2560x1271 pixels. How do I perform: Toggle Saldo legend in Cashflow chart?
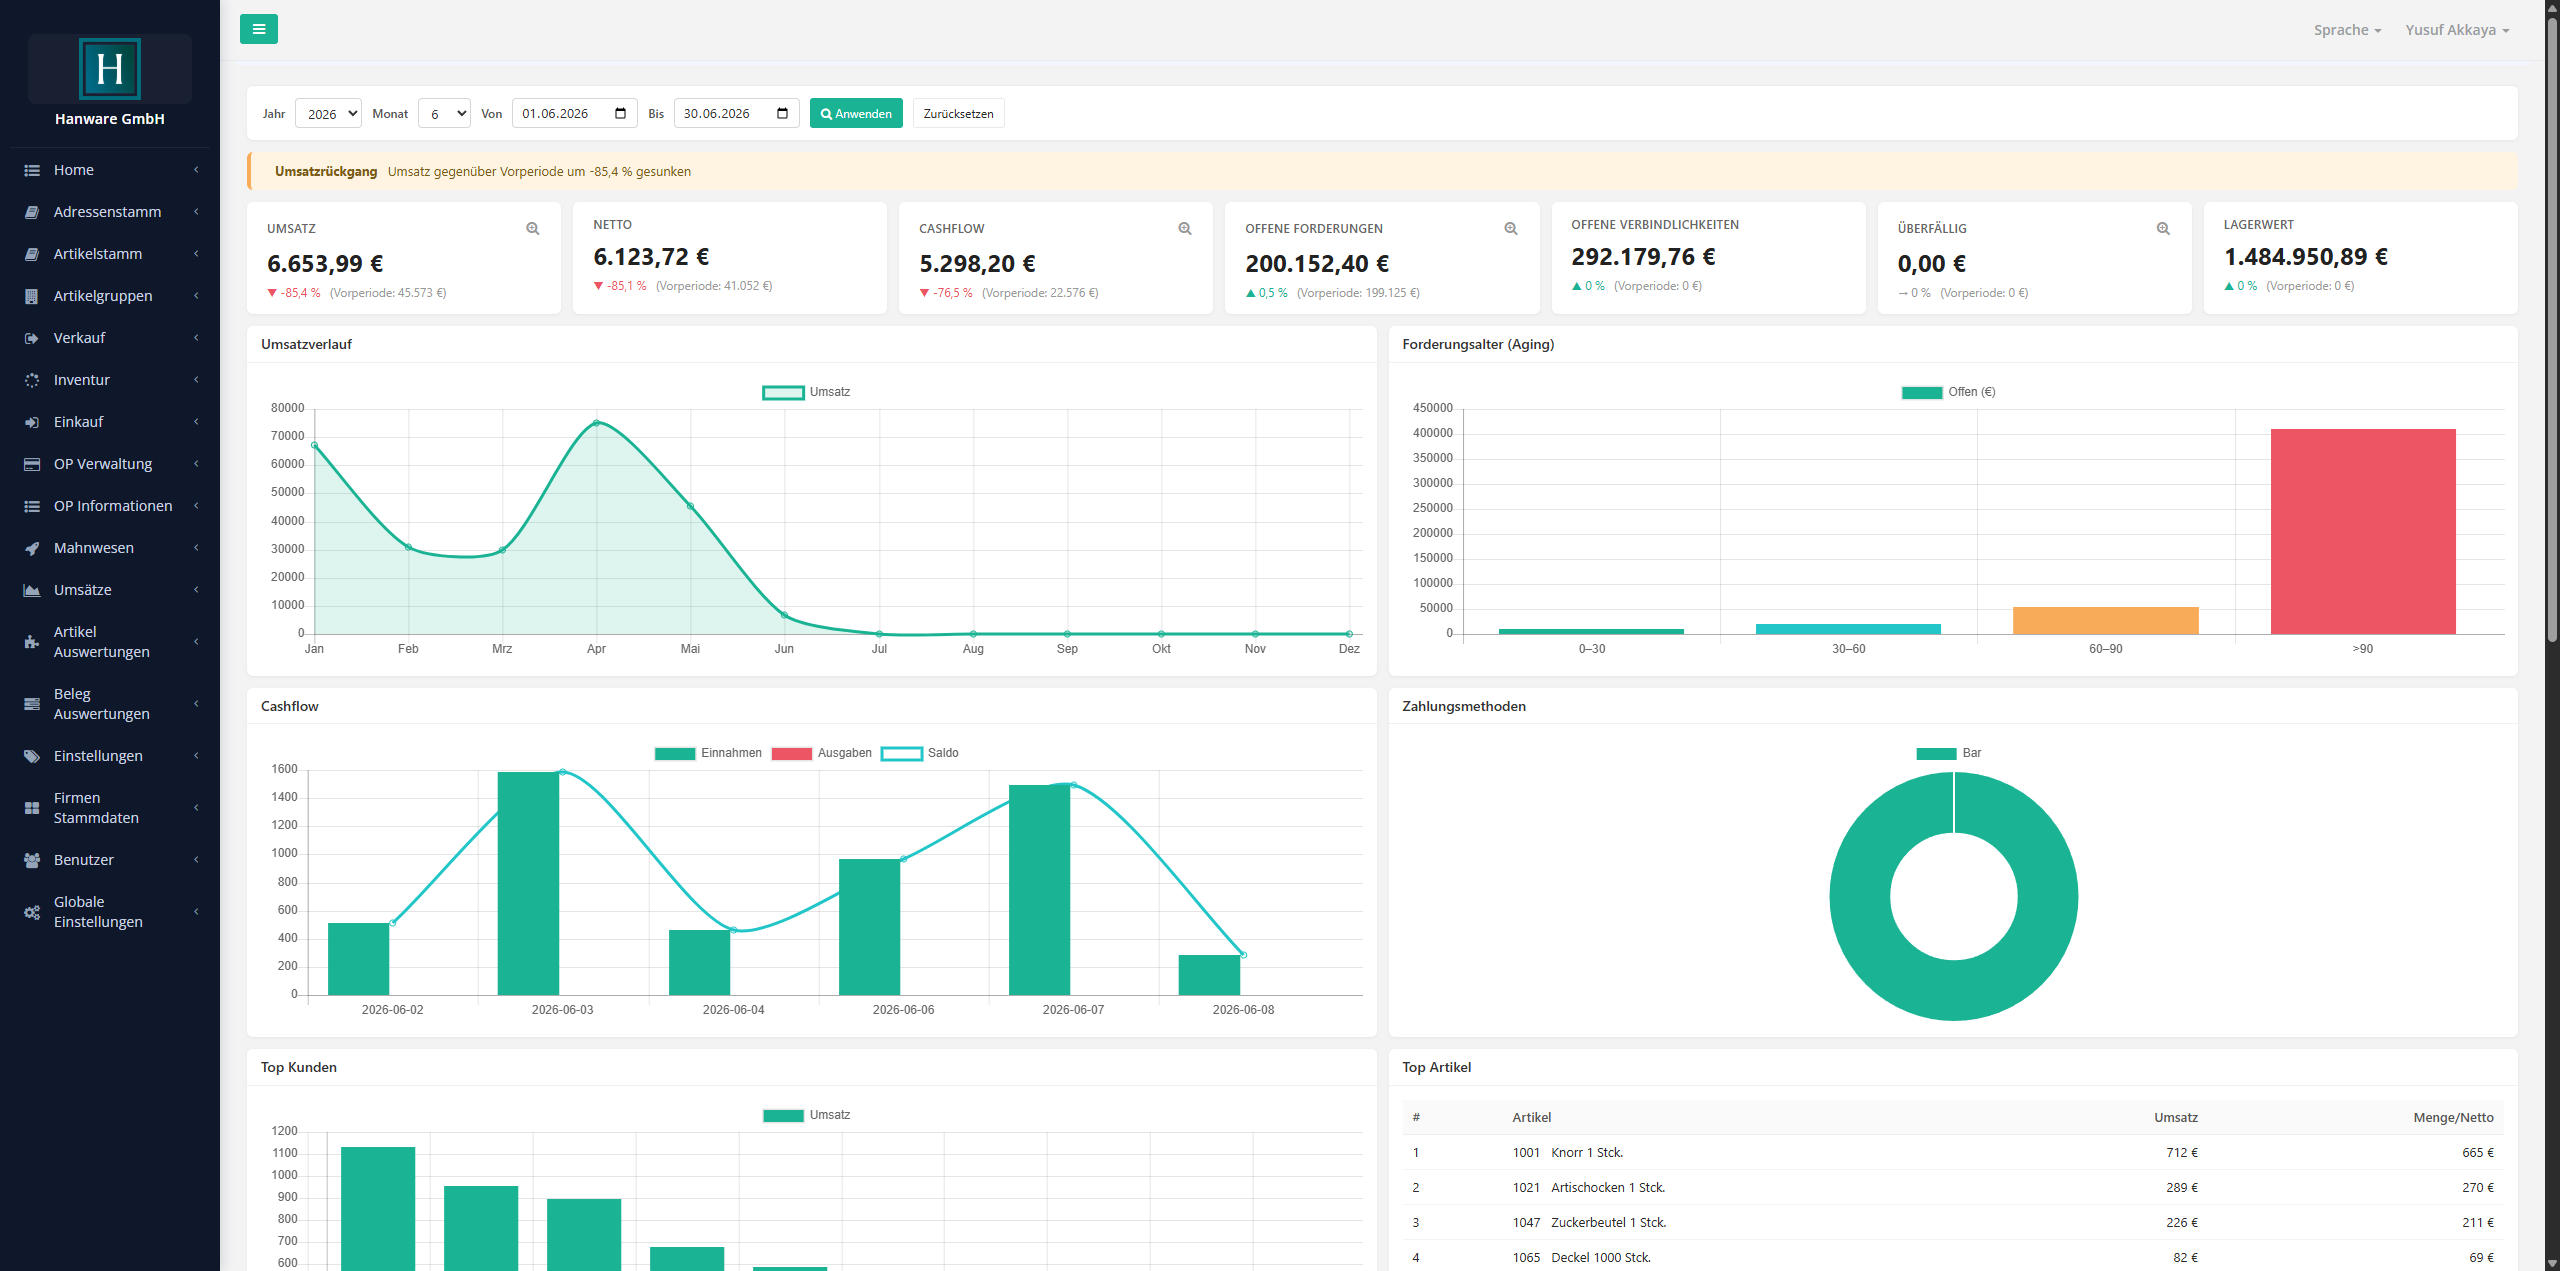[x=920, y=753]
